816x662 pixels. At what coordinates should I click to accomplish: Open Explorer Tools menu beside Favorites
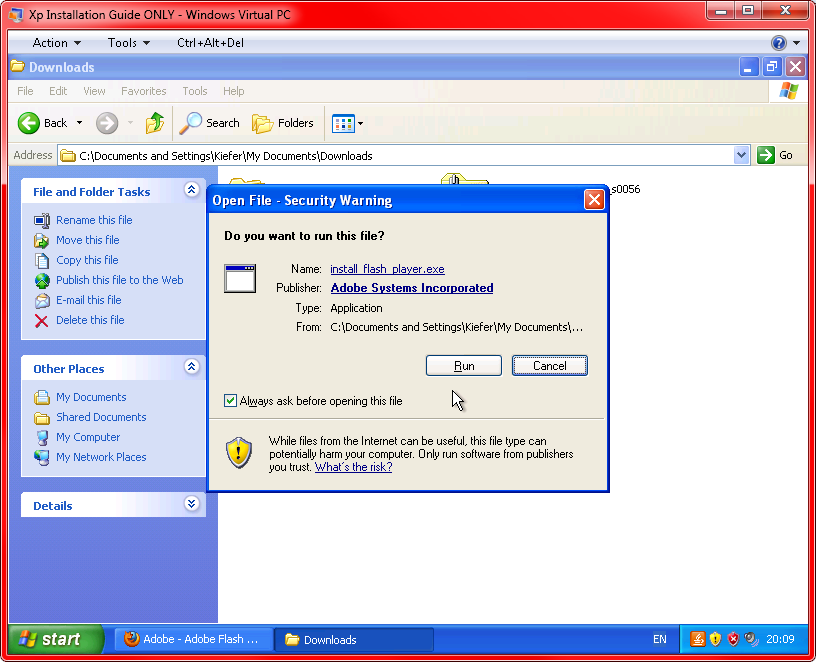(195, 91)
